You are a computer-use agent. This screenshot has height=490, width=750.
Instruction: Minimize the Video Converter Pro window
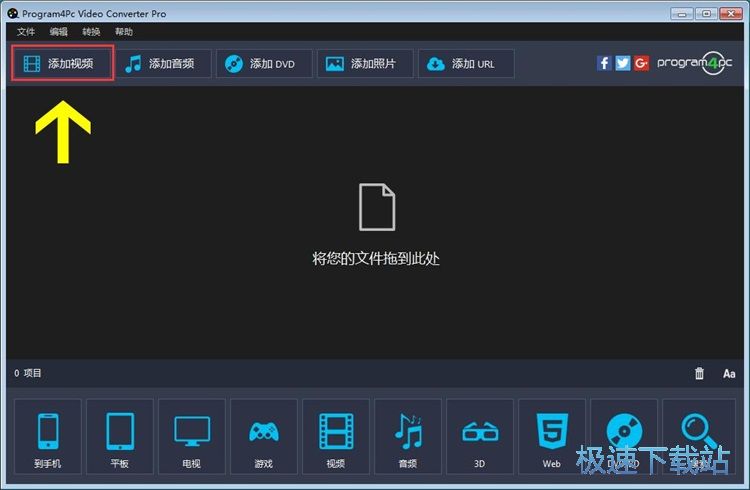pyautogui.click(x=682, y=13)
